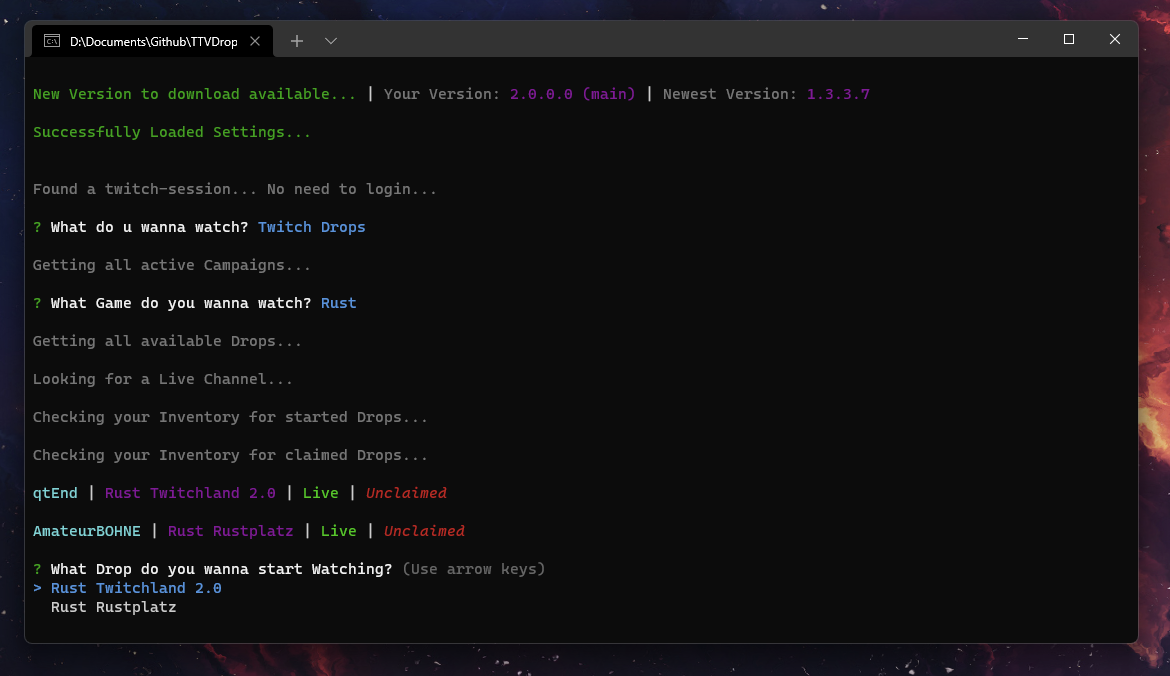Image resolution: width=1170 pixels, height=676 pixels.
Task: Maximize the terminal window
Action: pos(1069,39)
